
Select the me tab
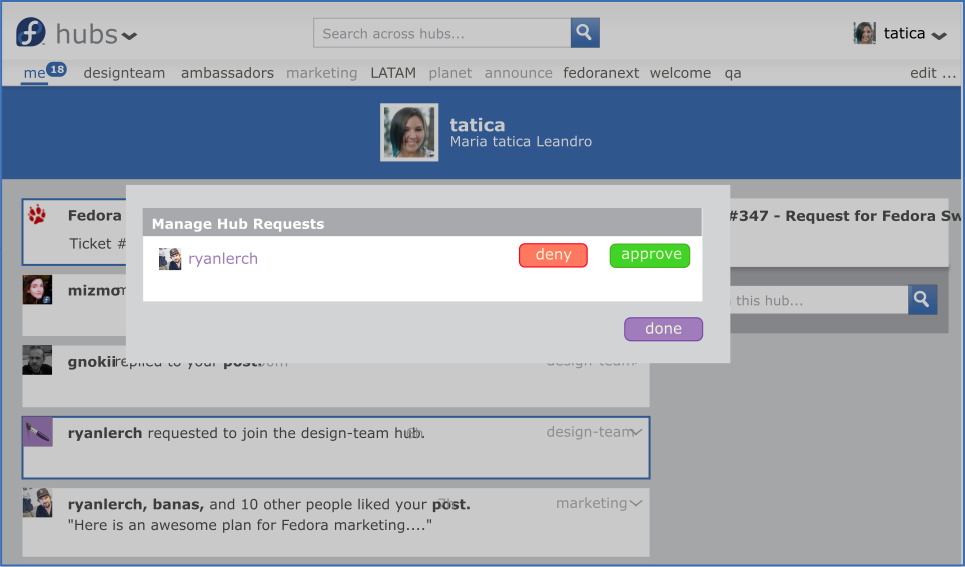34,73
